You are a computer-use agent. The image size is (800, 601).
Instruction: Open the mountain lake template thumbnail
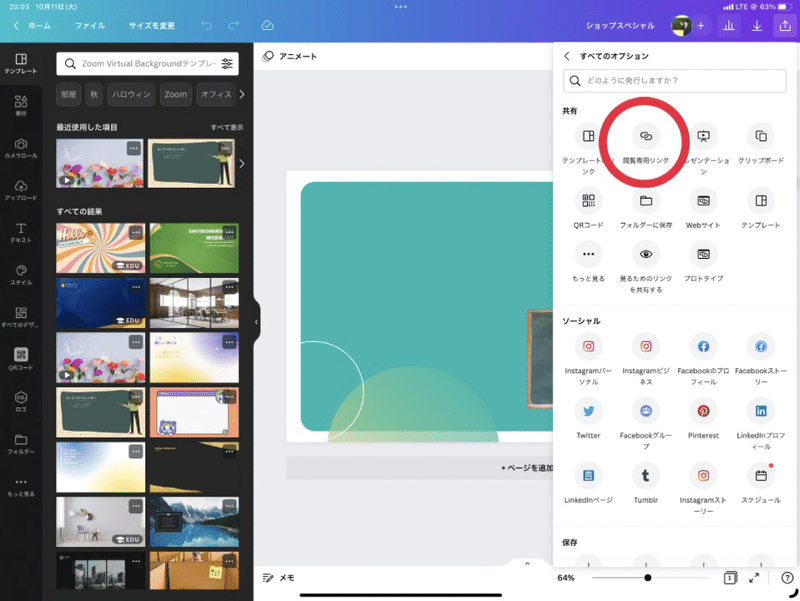(x=194, y=522)
